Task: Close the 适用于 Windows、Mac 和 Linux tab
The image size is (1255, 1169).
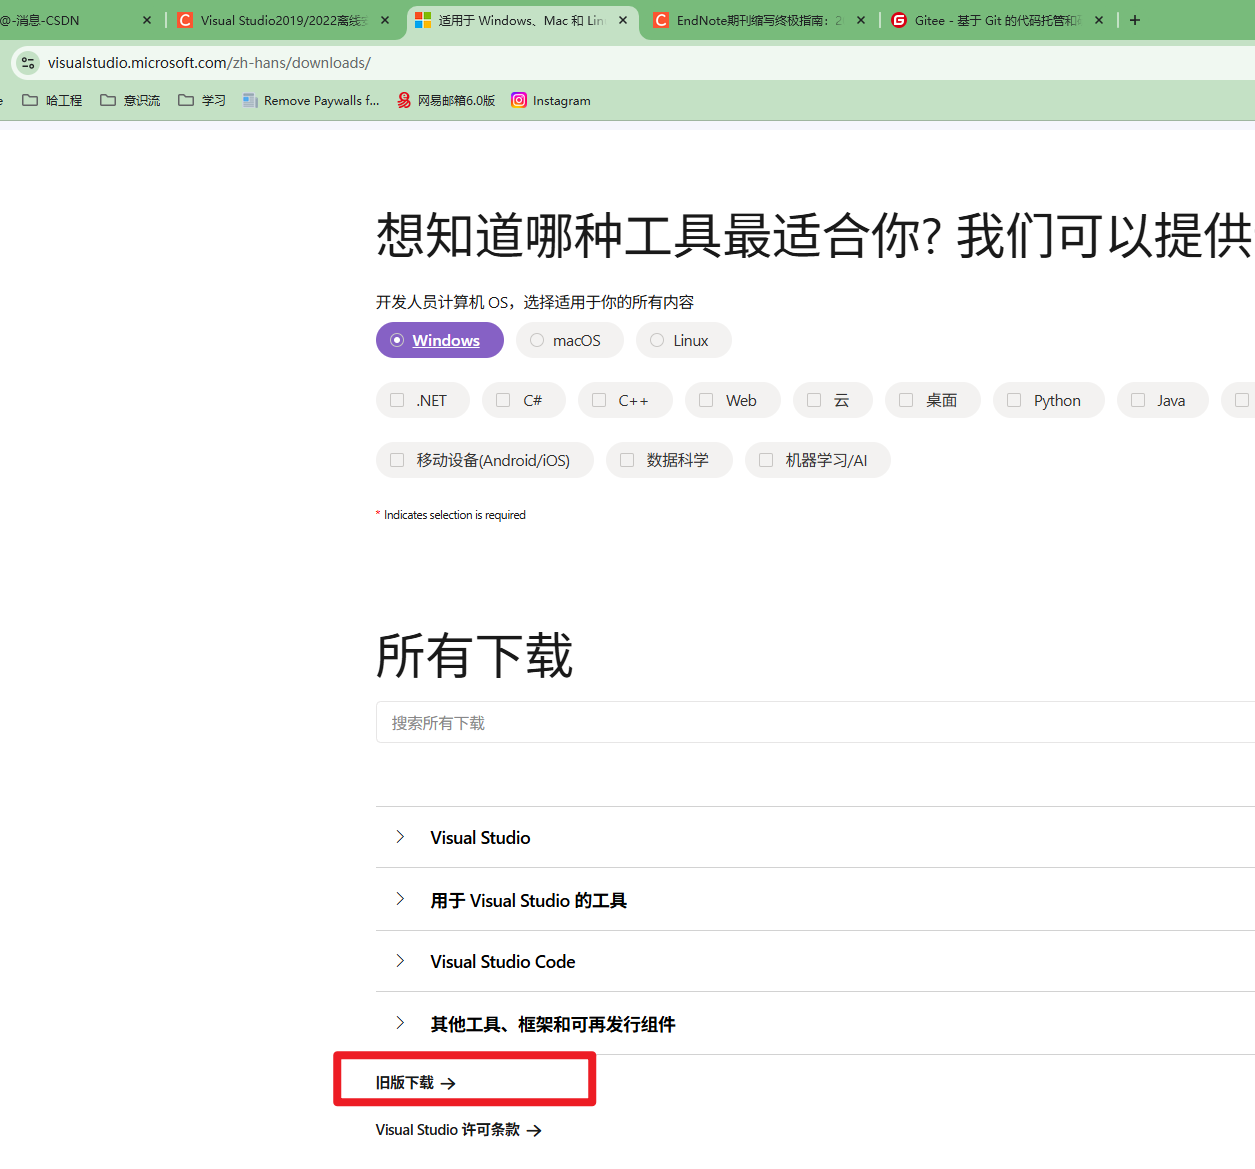Action: (x=623, y=20)
